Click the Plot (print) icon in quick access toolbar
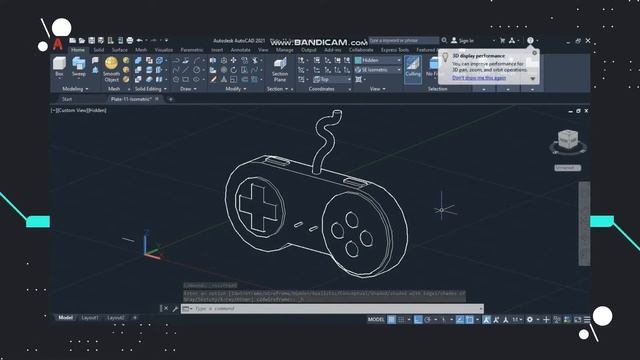The image size is (640, 360). (x=130, y=40)
